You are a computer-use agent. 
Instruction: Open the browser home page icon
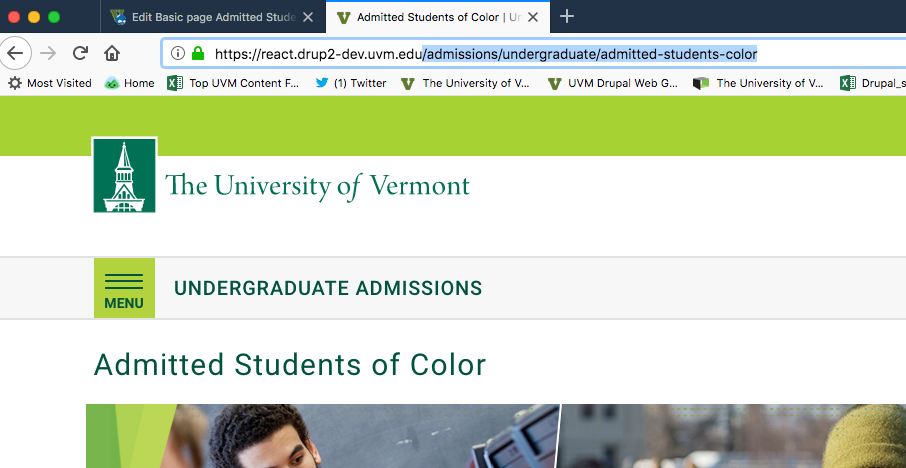[x=112, y=54]
